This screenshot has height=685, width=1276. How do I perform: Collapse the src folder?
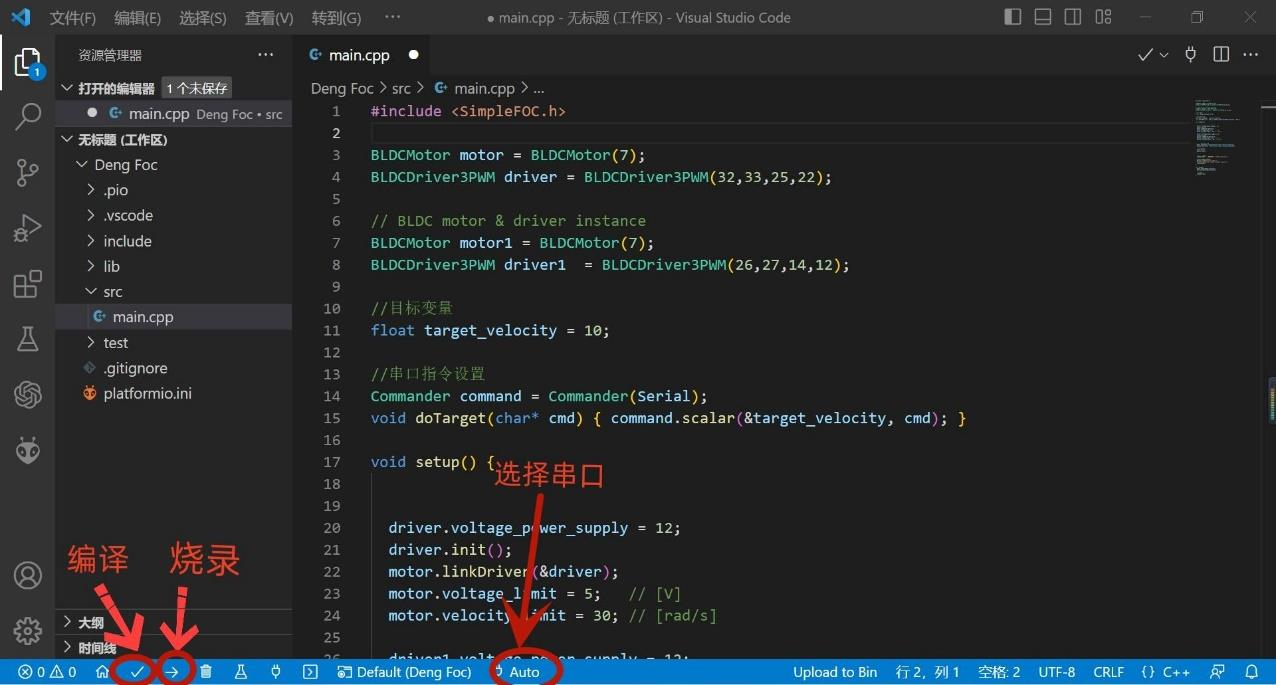(x=112, y=292)
